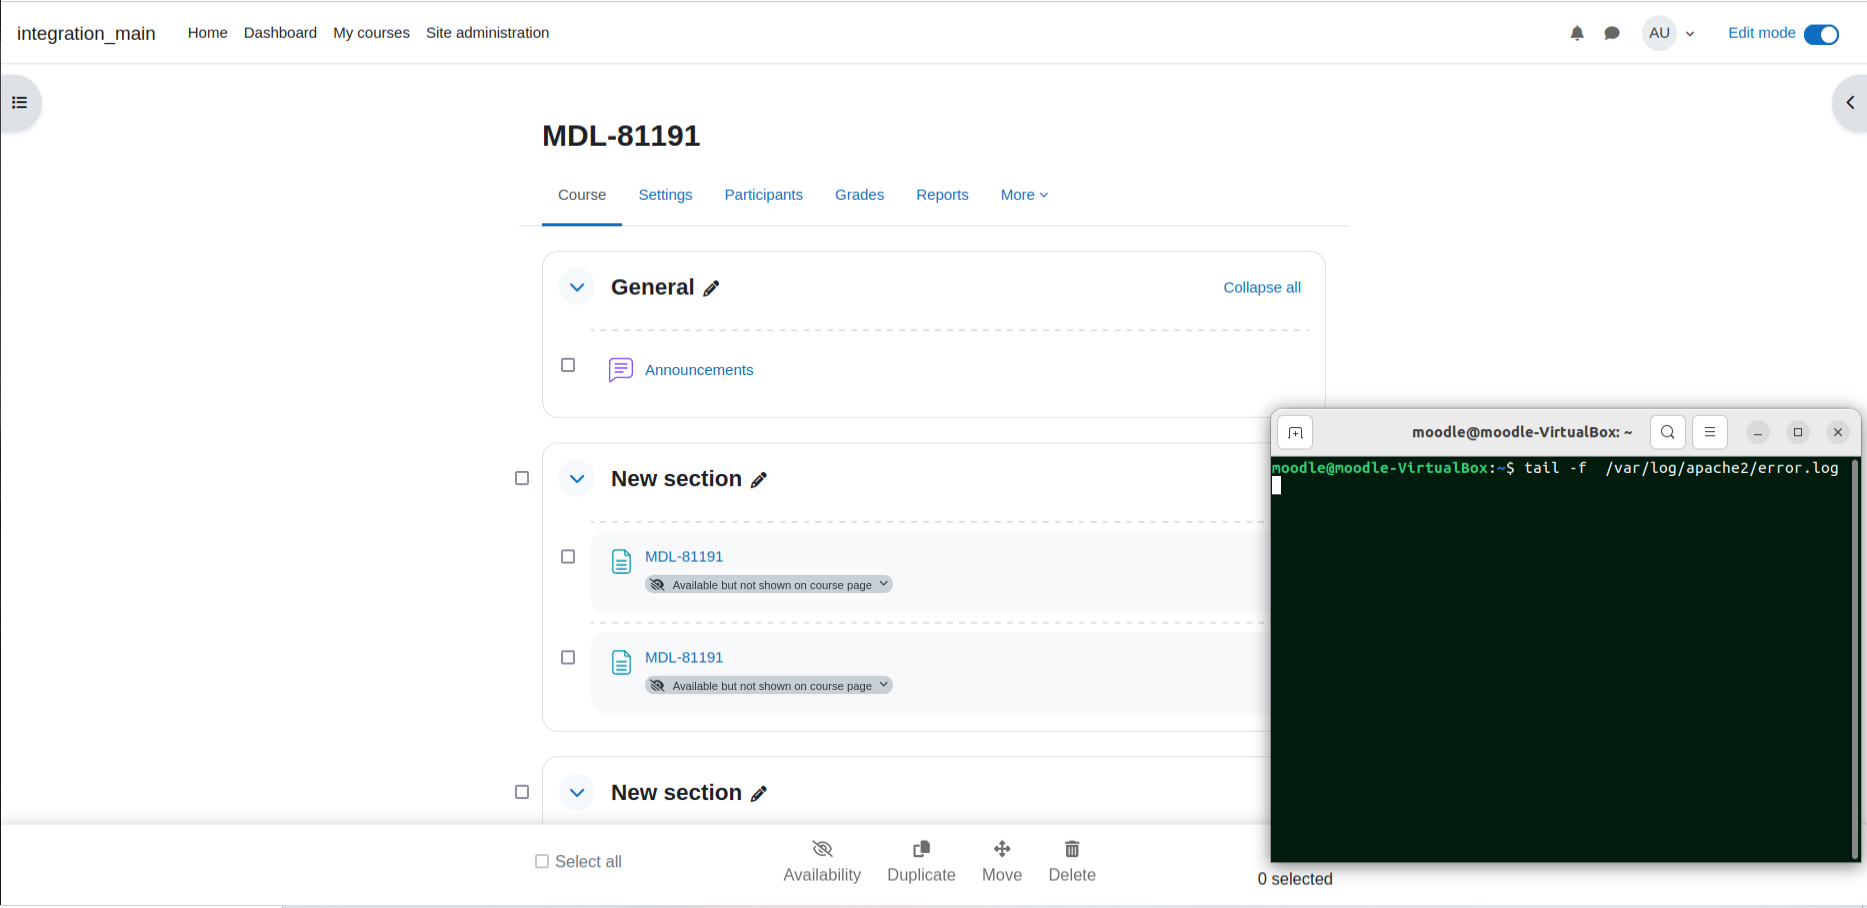Click the Announcements forum icon

pyautogui.click(x=621, y=370)
